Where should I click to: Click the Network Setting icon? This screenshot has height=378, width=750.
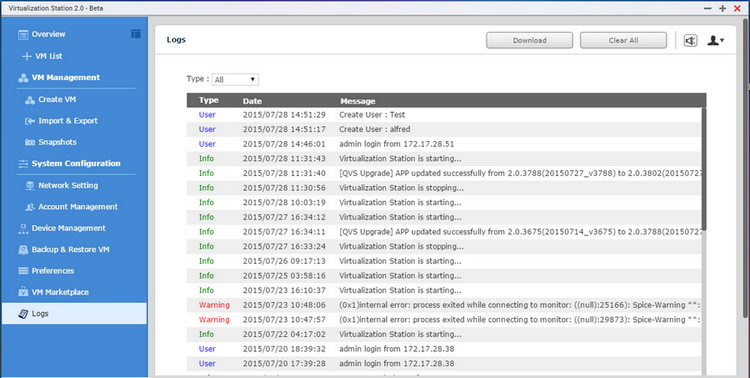point(30,186)
